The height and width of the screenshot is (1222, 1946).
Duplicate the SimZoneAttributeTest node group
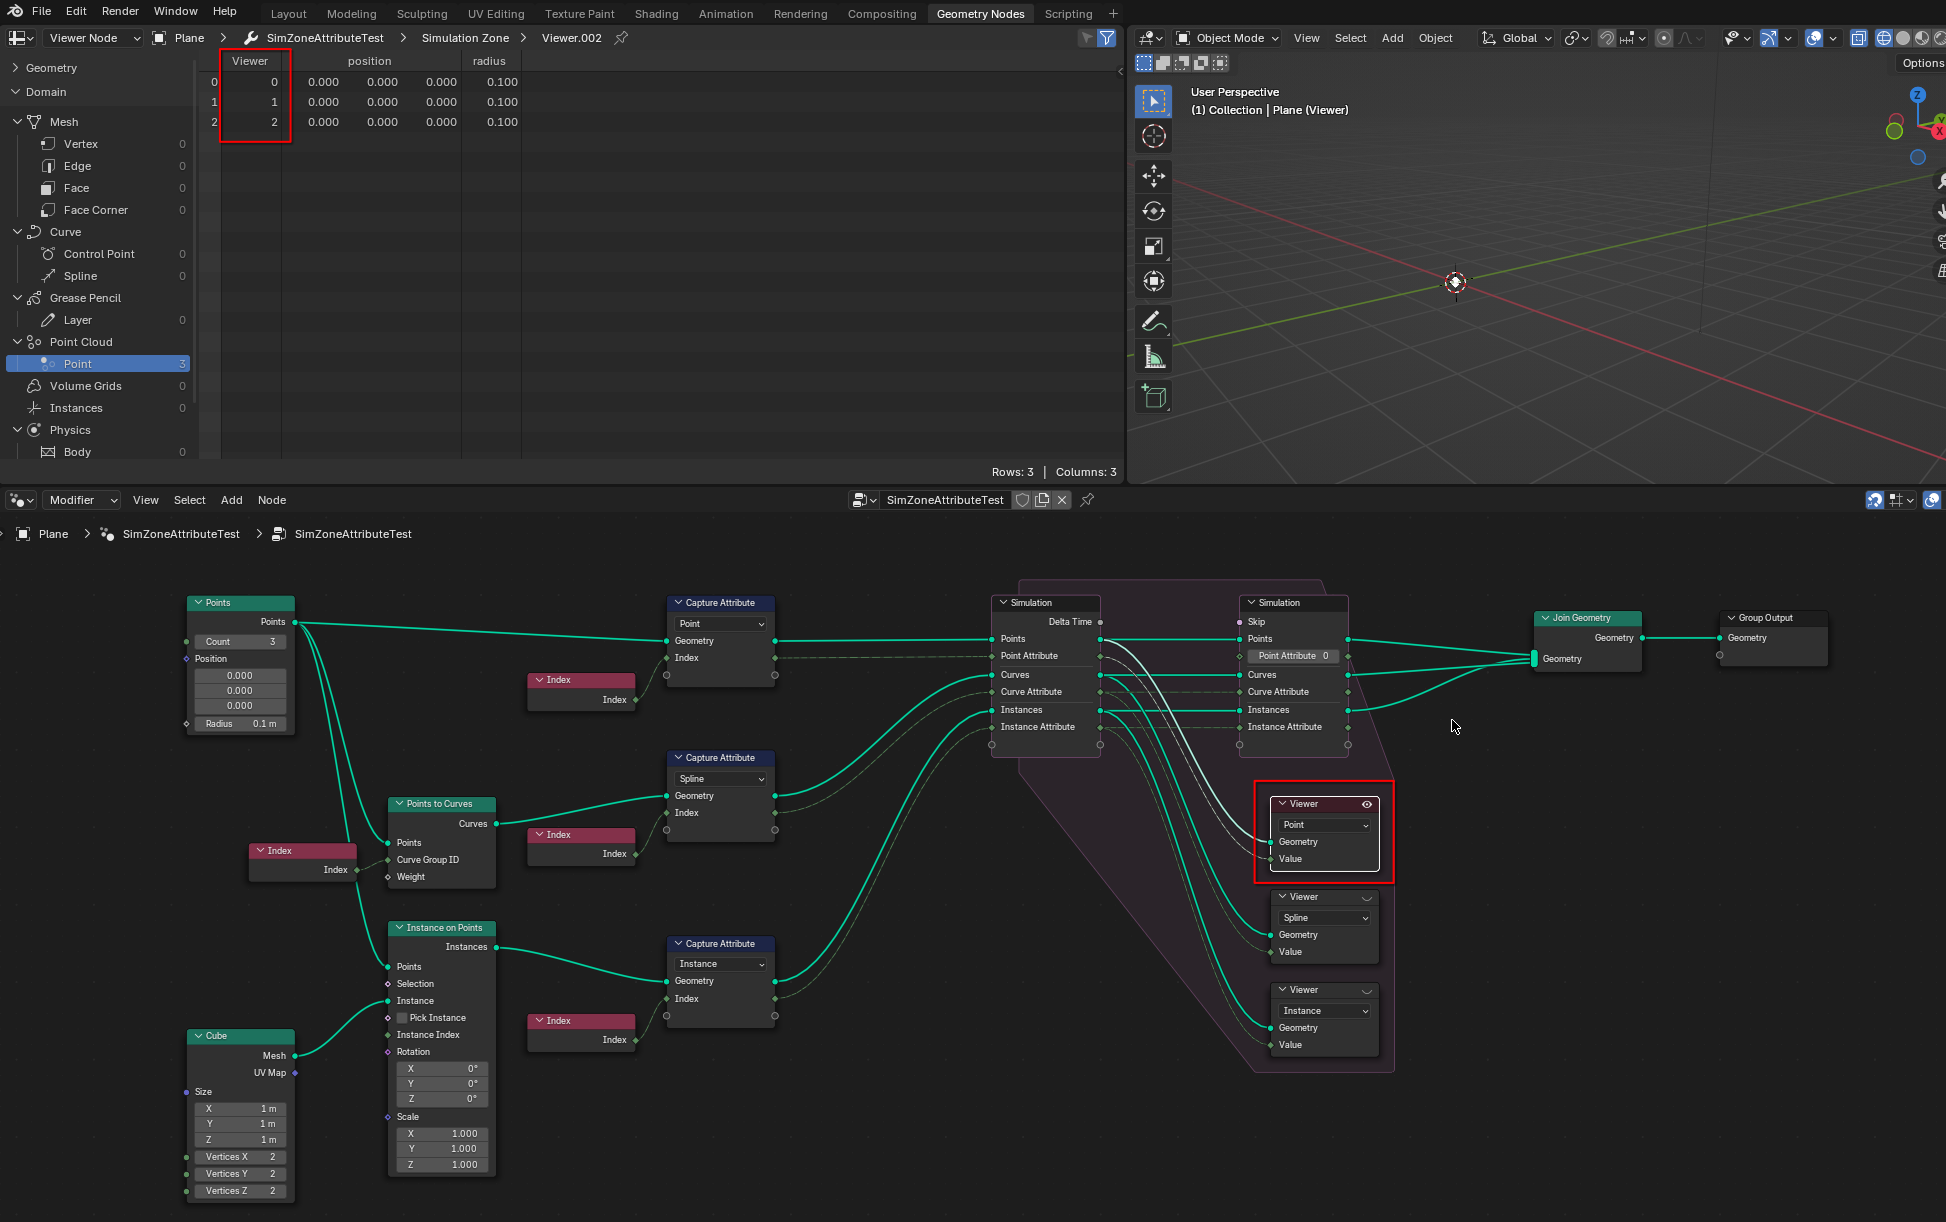[x=1042, y=500]
